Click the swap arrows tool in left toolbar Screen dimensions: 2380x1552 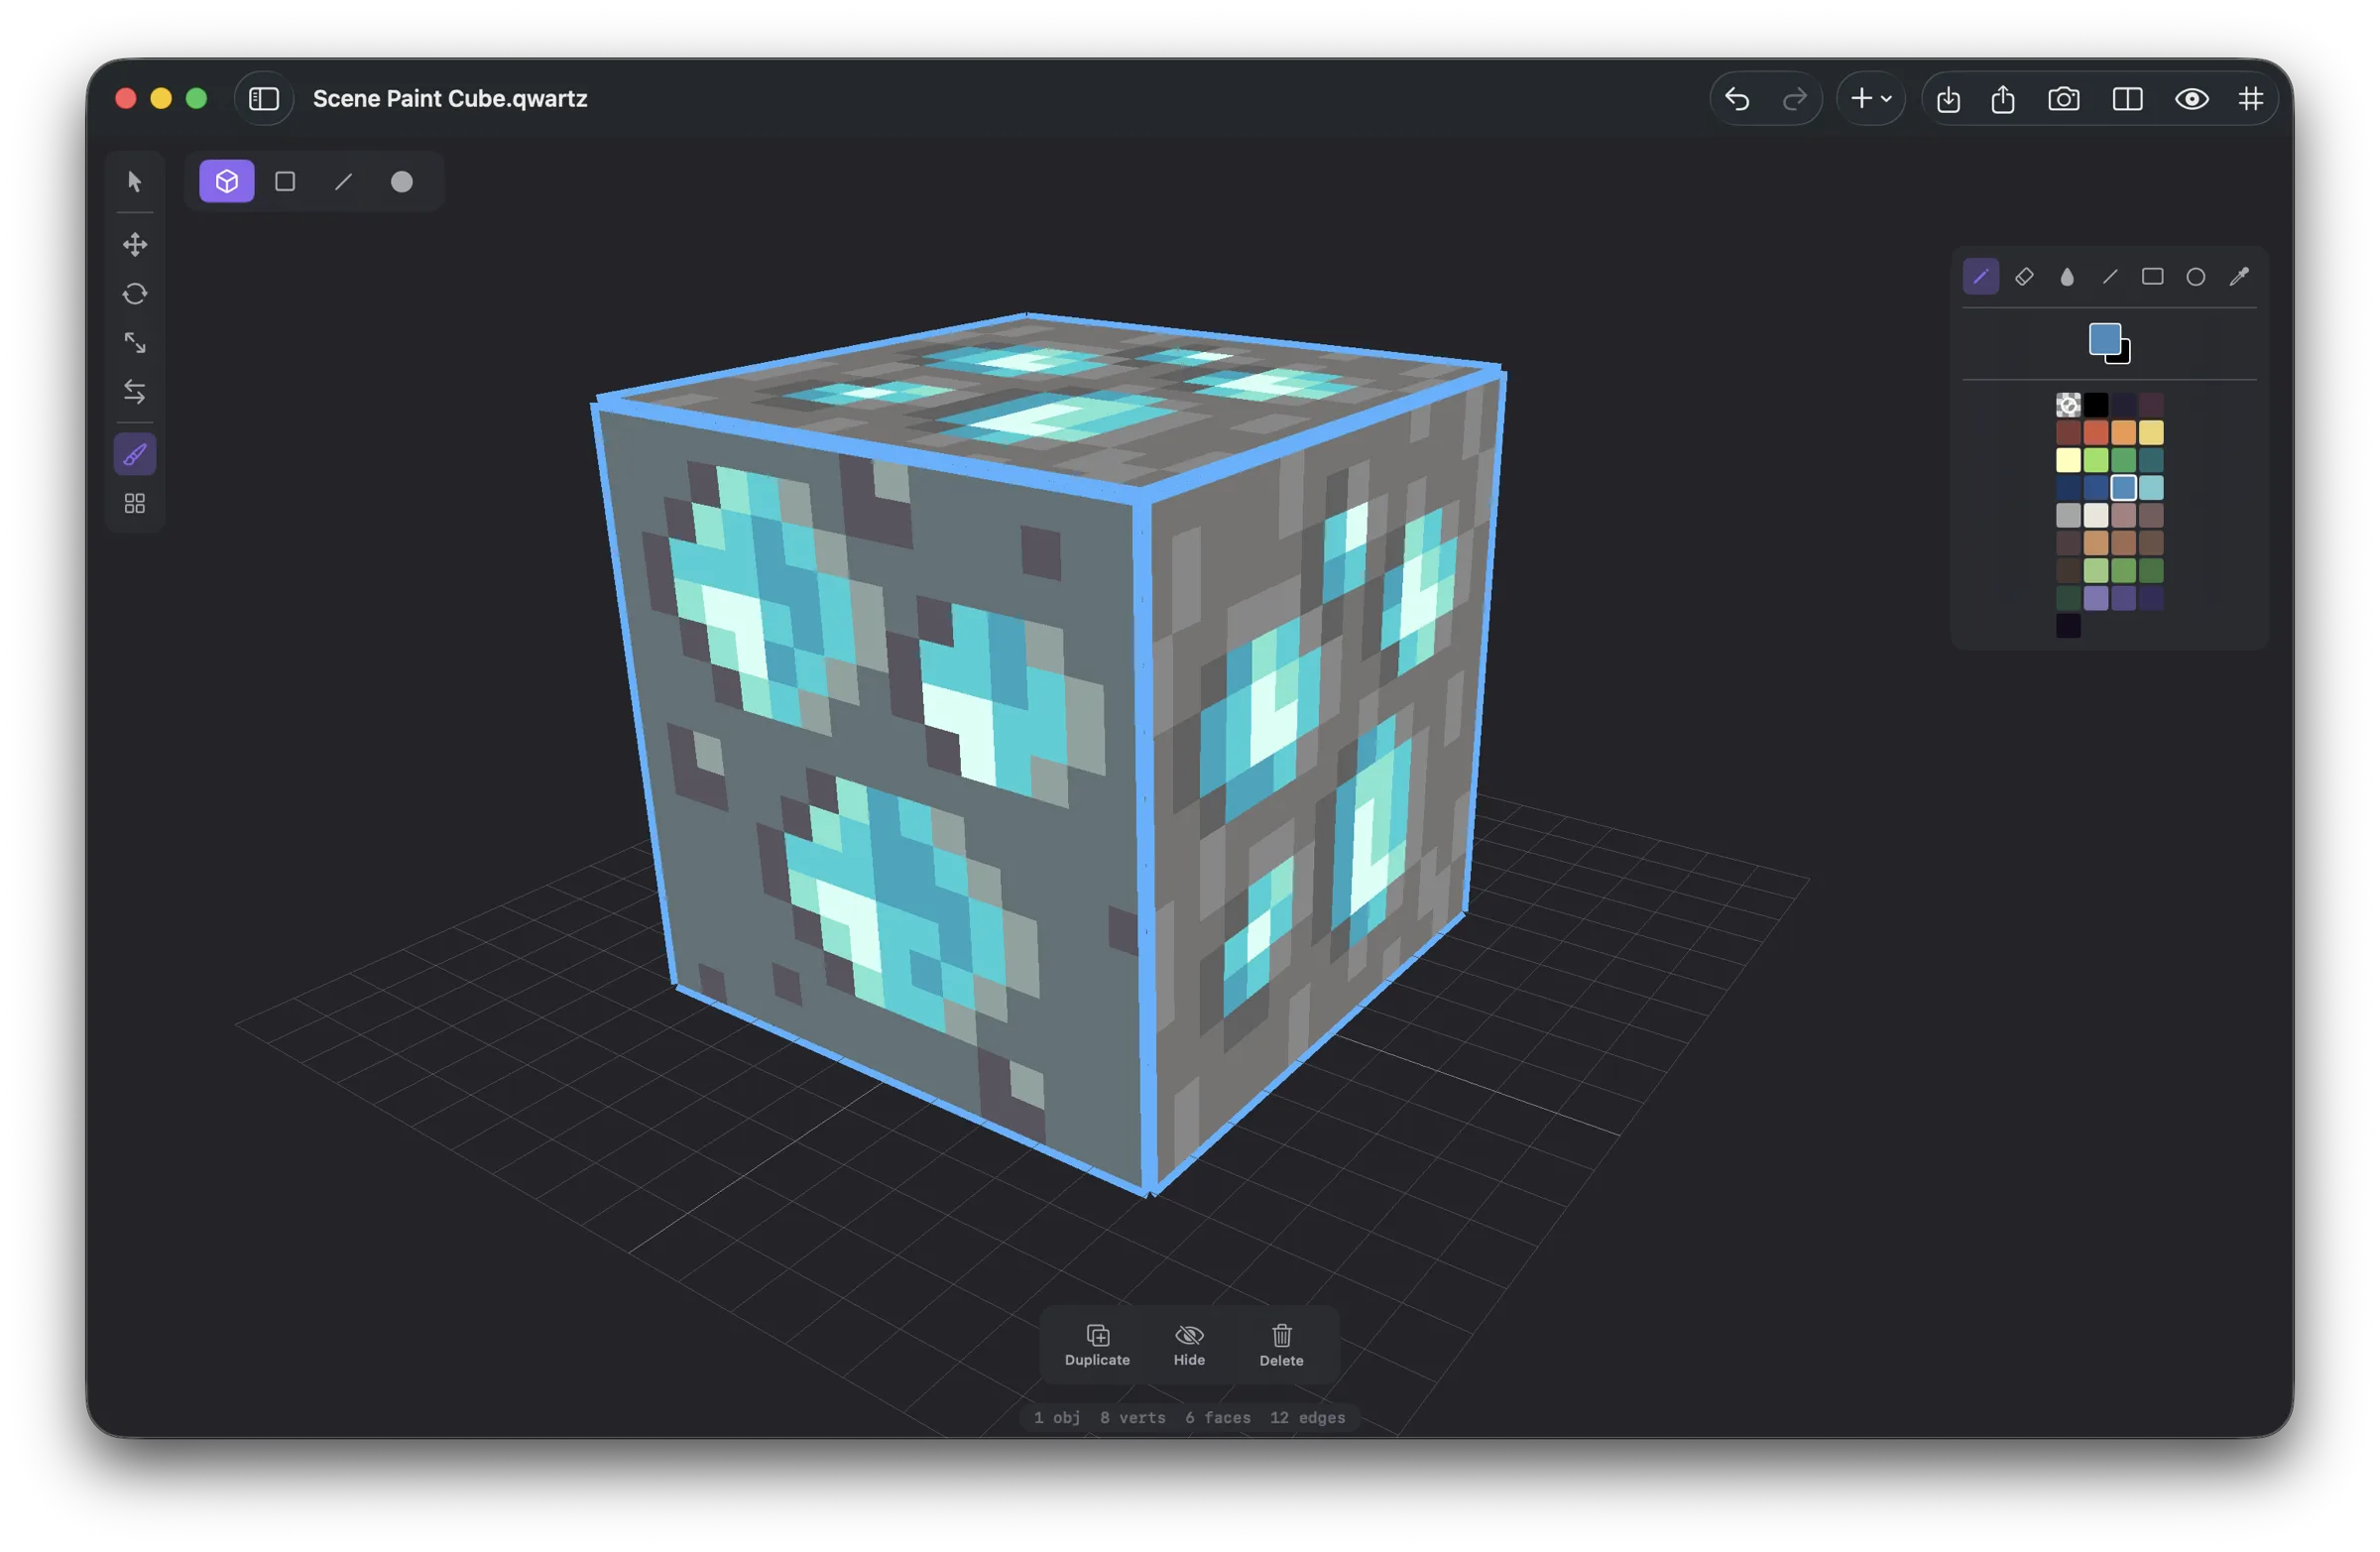point(135,392)
